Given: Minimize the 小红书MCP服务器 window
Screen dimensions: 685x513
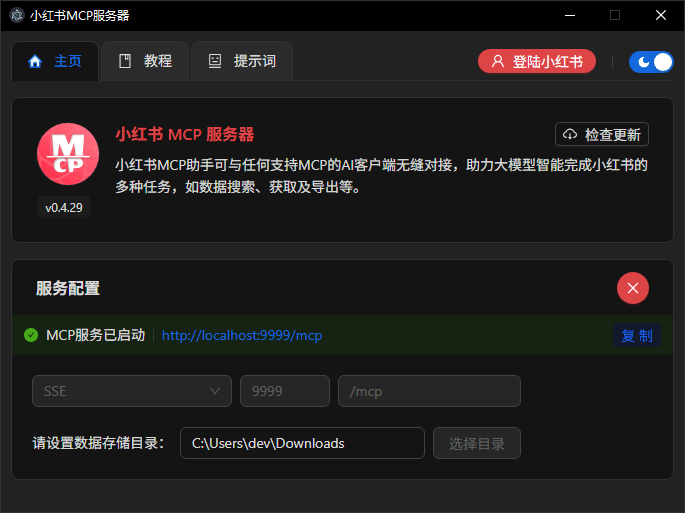Looking at the screenshot, I should click(570, 15).
